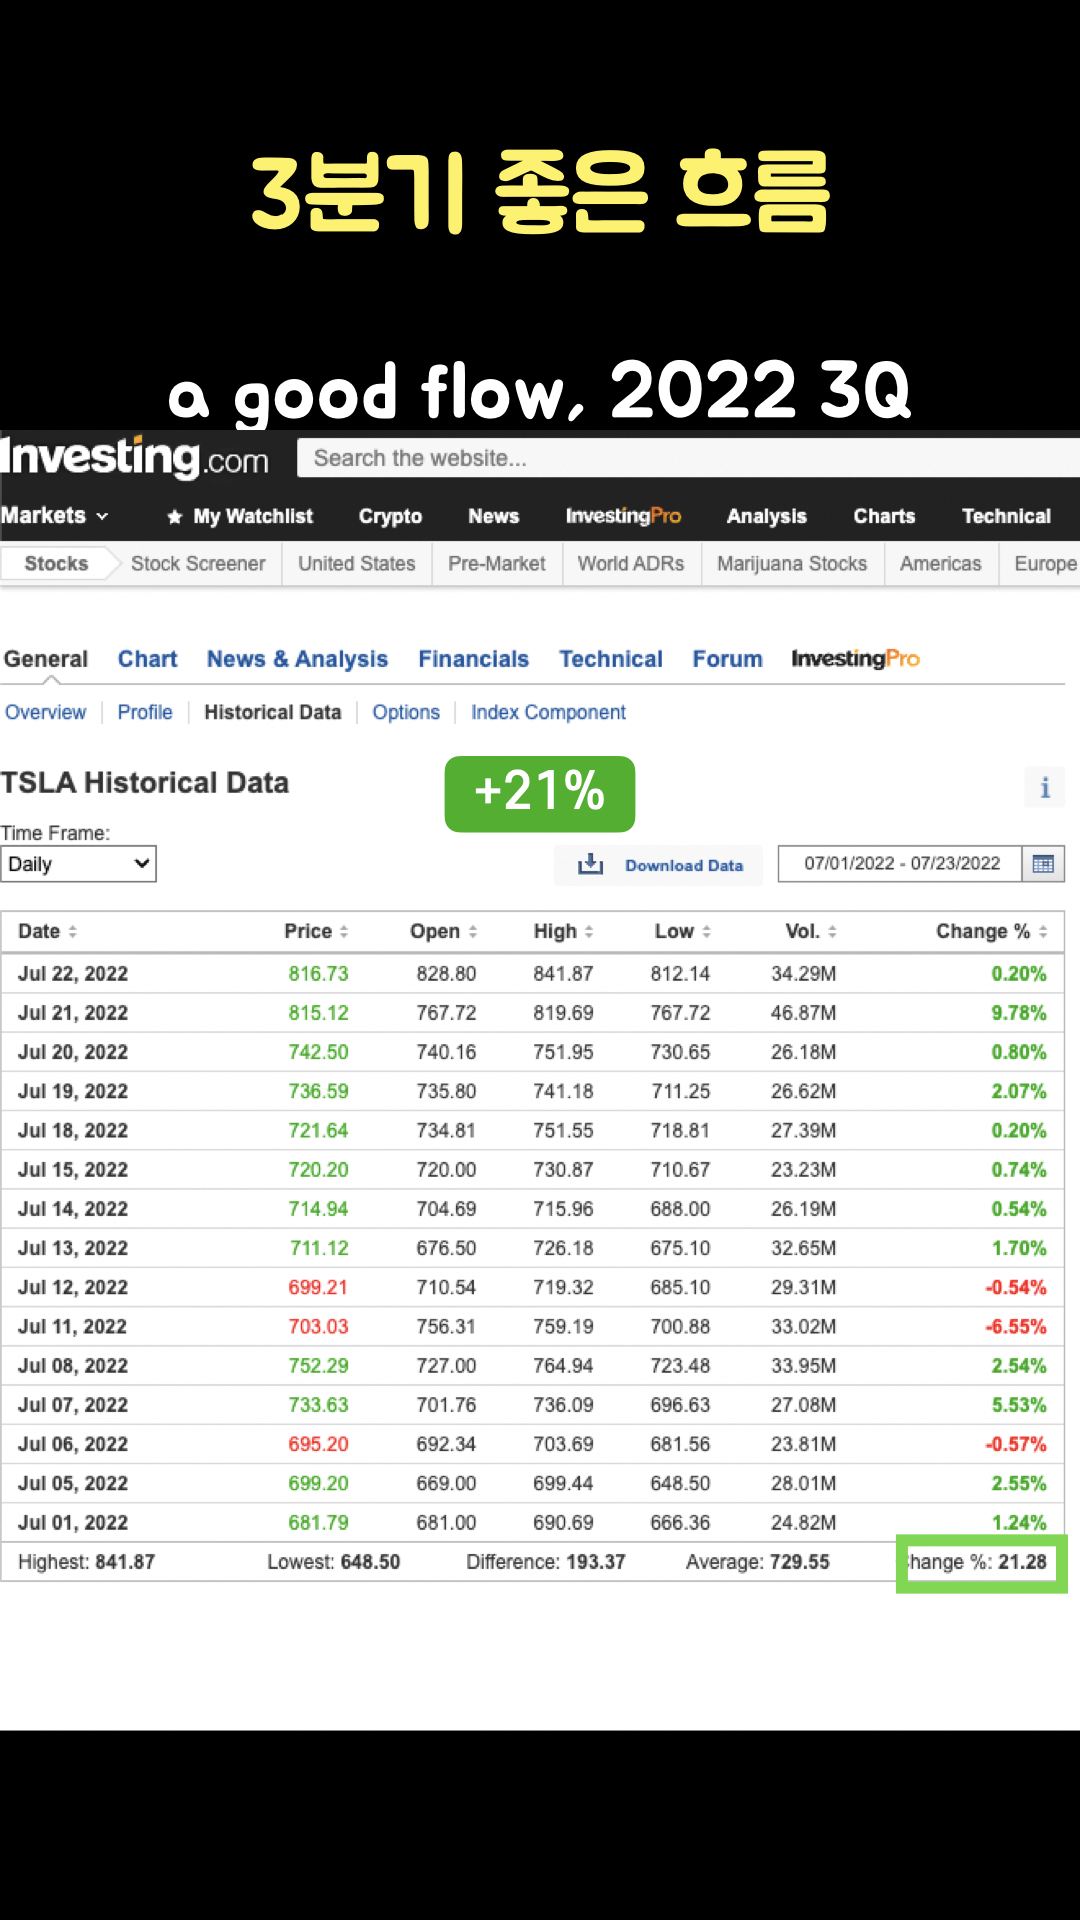Open the United States stocks tab
1080x1920 pixels.
[x=356, y=564]
